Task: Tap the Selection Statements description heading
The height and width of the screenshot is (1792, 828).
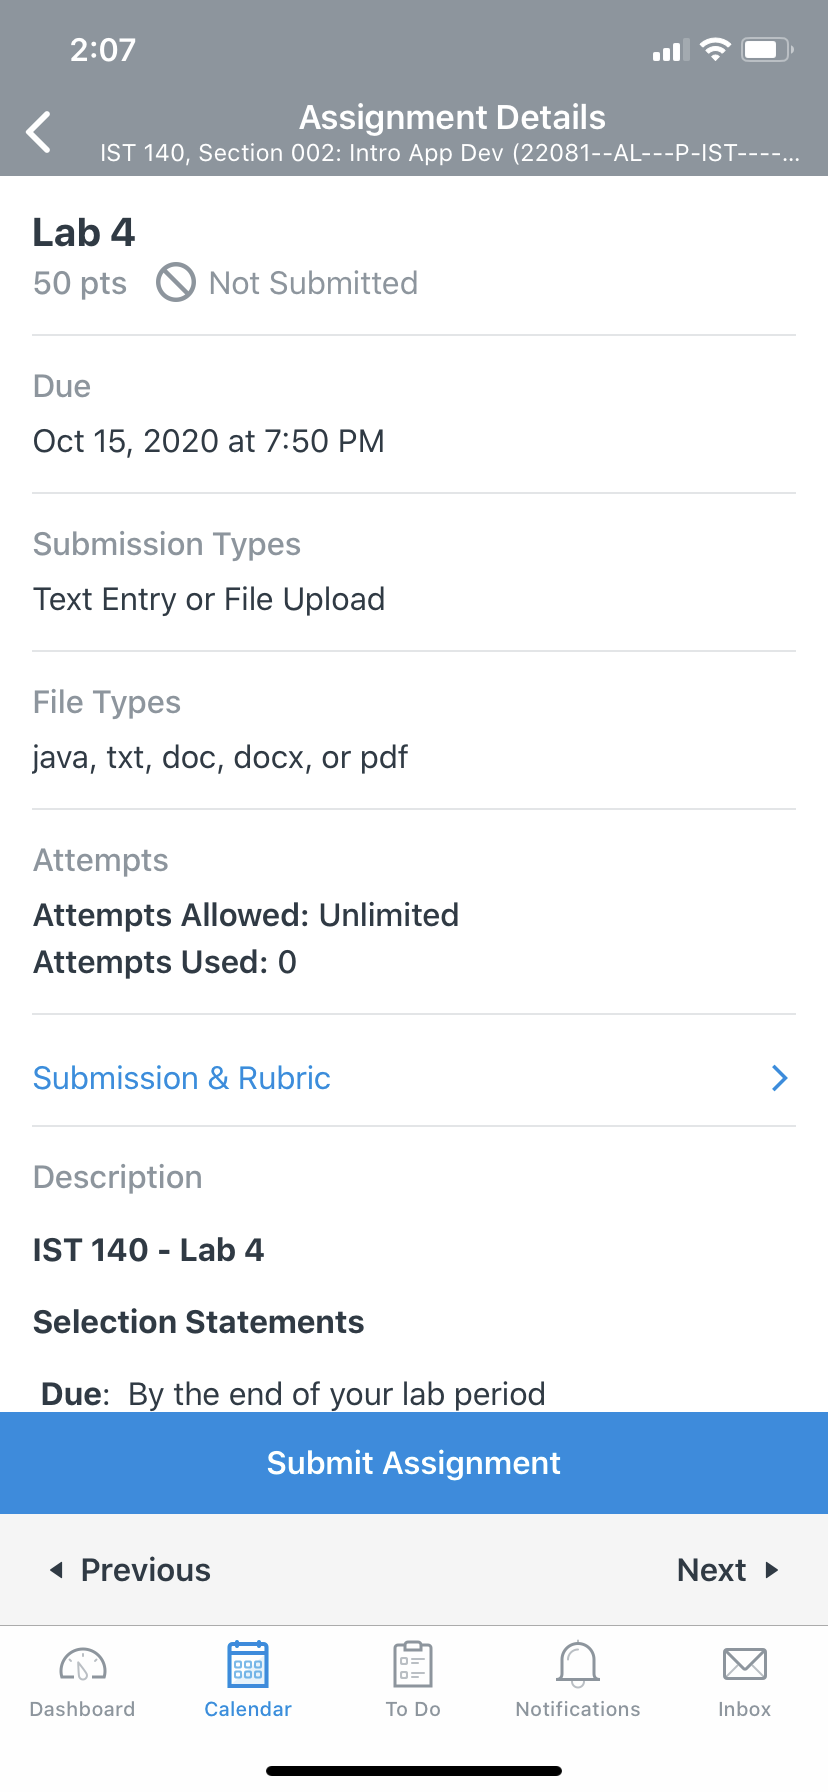Action: coord(199,1322)
